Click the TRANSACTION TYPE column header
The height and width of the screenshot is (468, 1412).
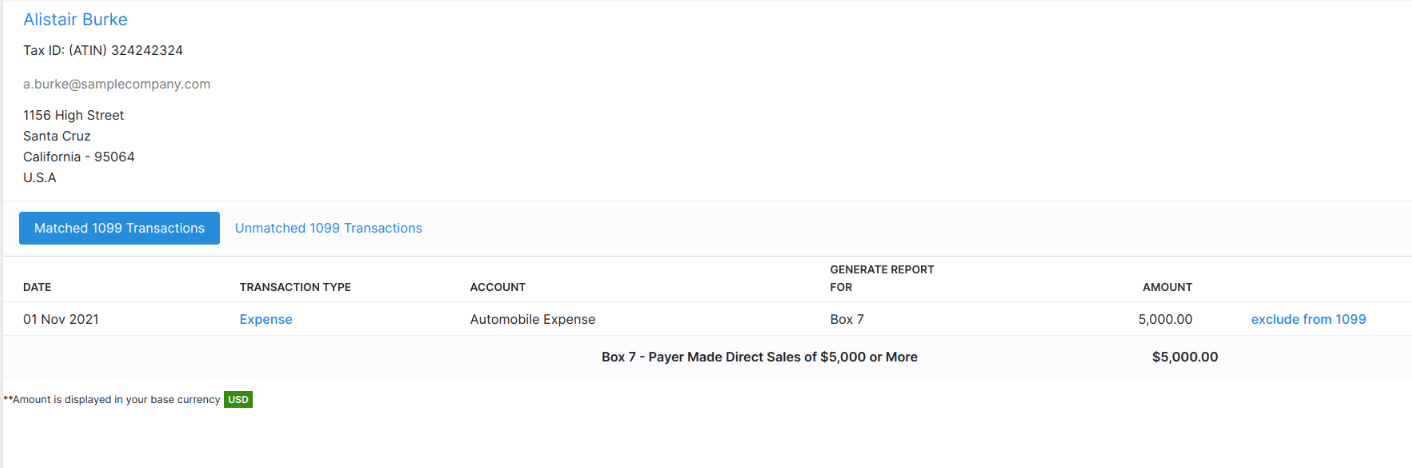(x=295, y=287)
